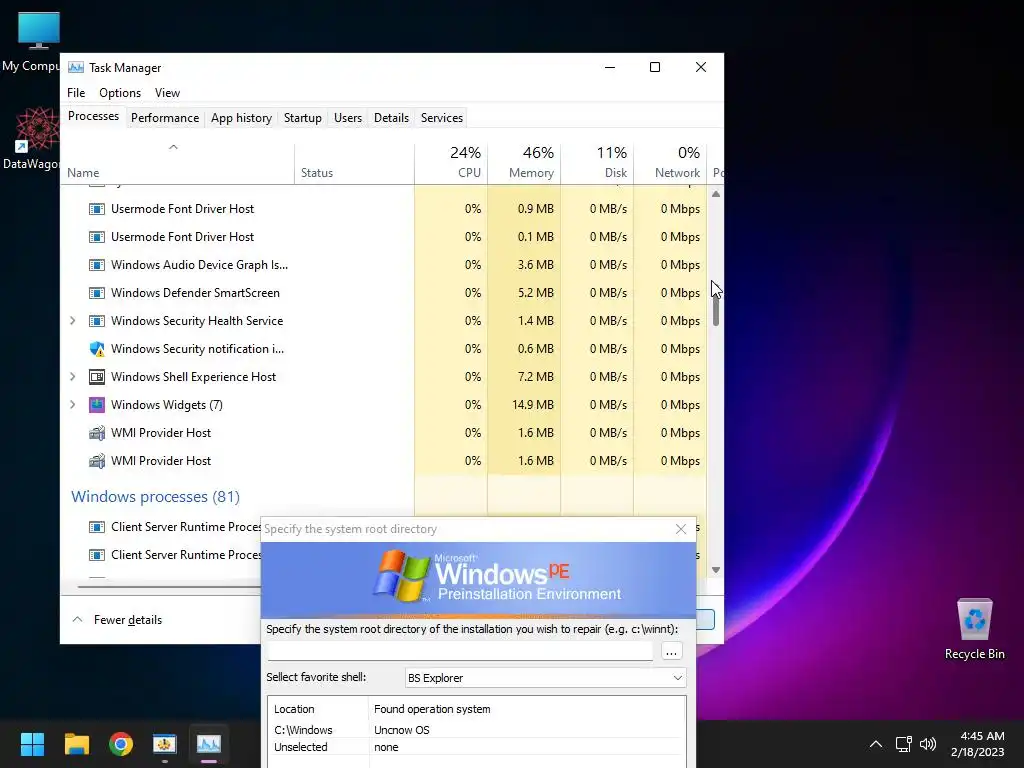Click the Found operation system column header

[432, 709]
